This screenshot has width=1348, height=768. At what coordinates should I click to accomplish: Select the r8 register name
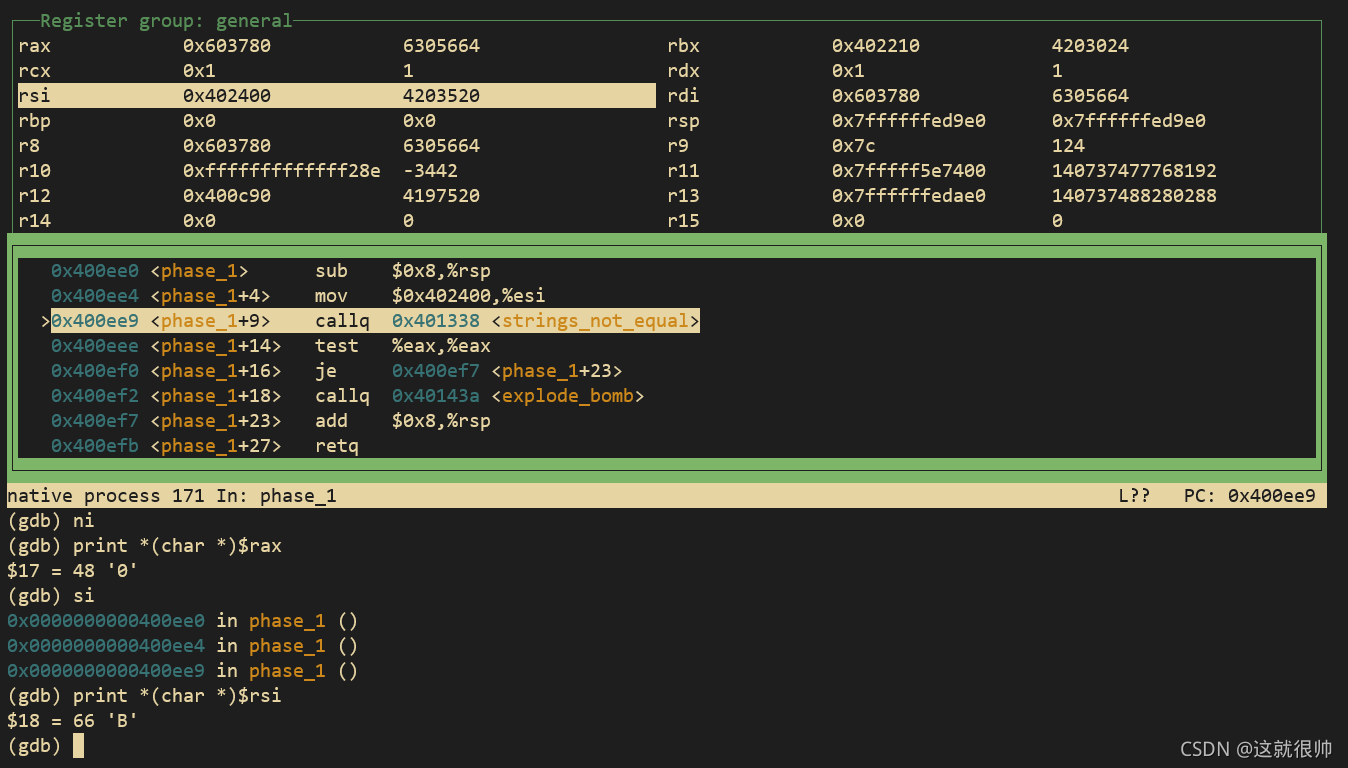click(x=29, y=146)
